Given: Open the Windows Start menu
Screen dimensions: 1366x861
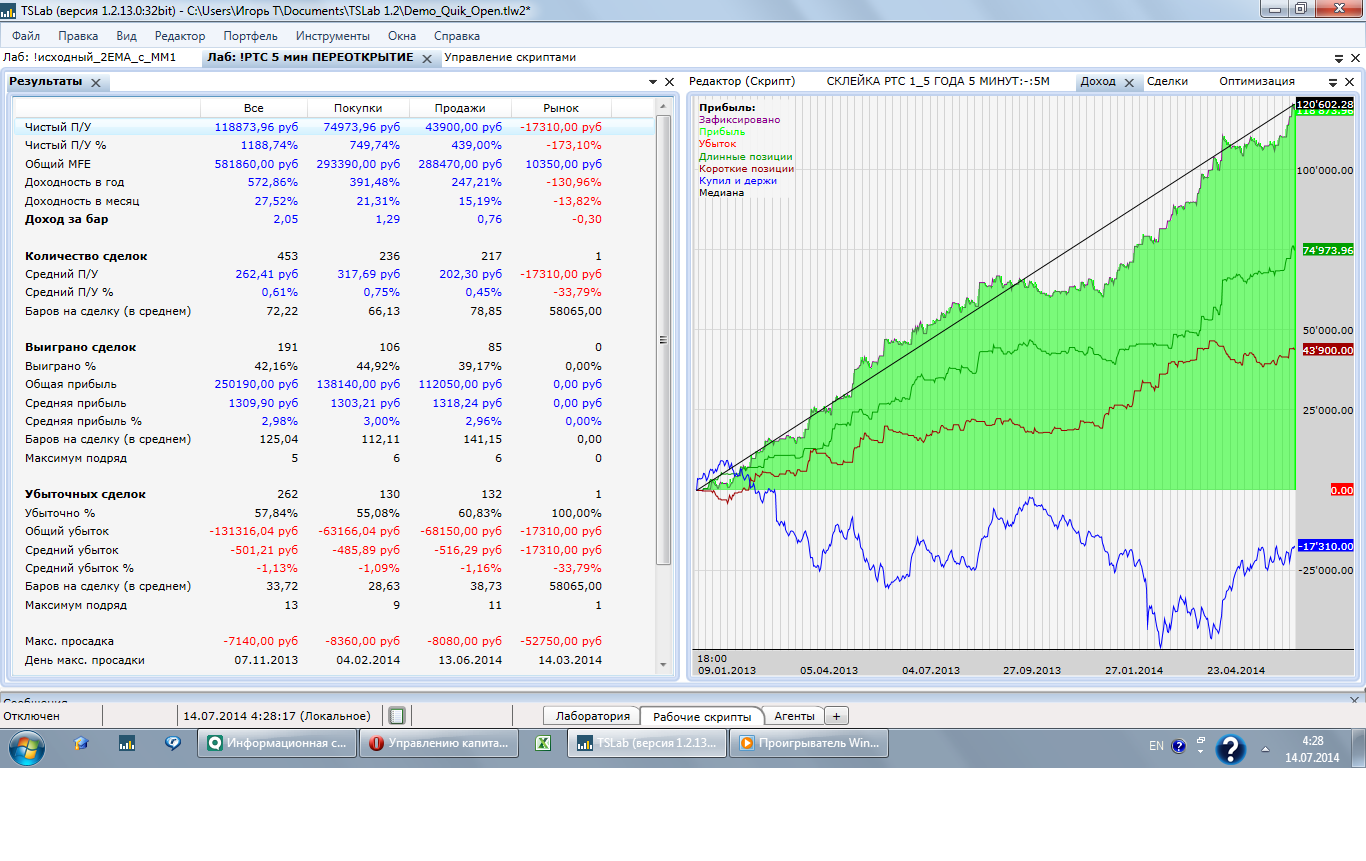Looking at the screenshot, I should tap(25, 744).
